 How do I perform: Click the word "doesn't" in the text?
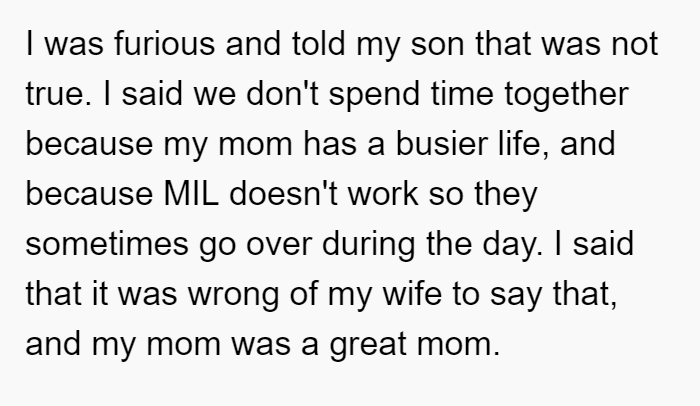pyautogui.click(x=283, y=194)
